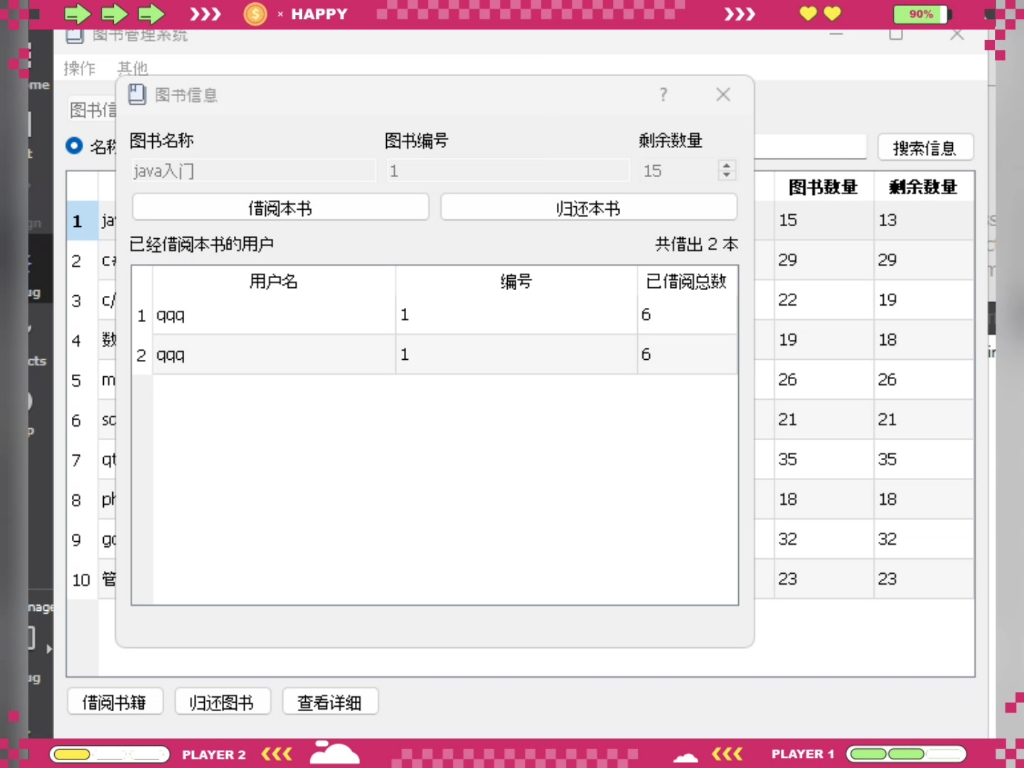Screen dimensions: 1024x768
Task: Click the gold coin icon in top banner
Action: (x=255, y=14)
